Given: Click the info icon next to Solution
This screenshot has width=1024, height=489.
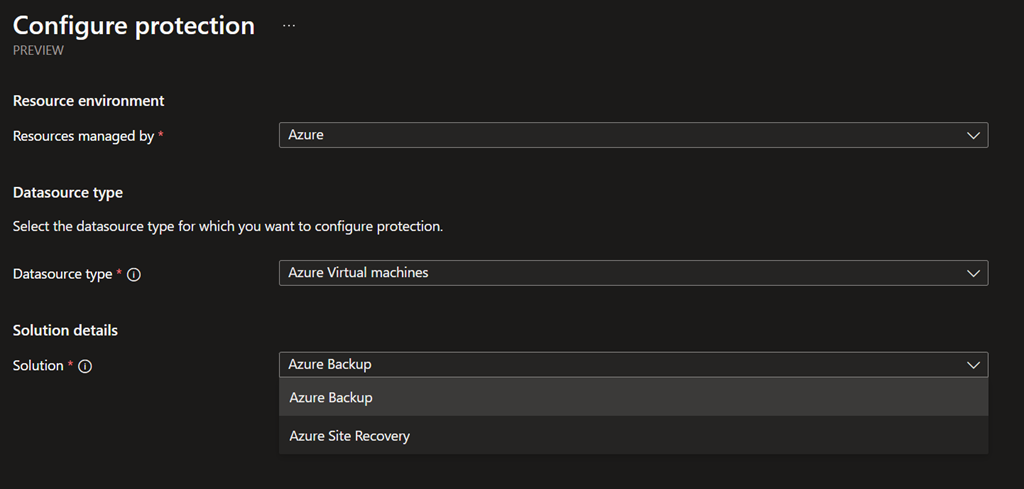Looking at the screenshot, I should (85, 366).
